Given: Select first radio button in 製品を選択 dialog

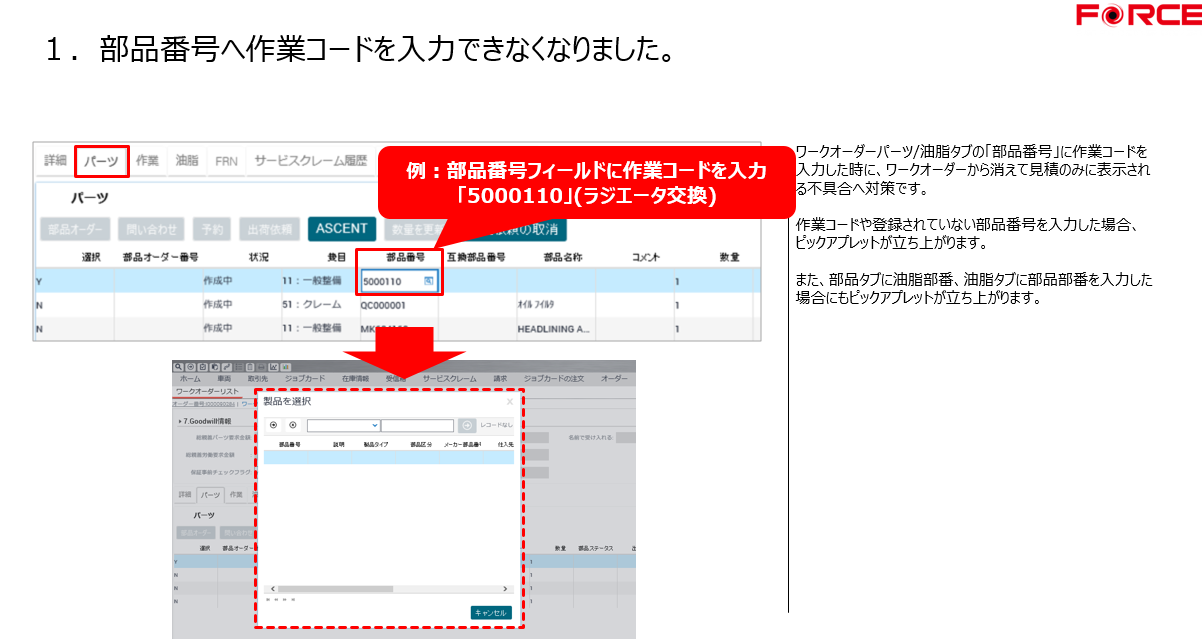Looking at the screenshot, I should [274, 425].
